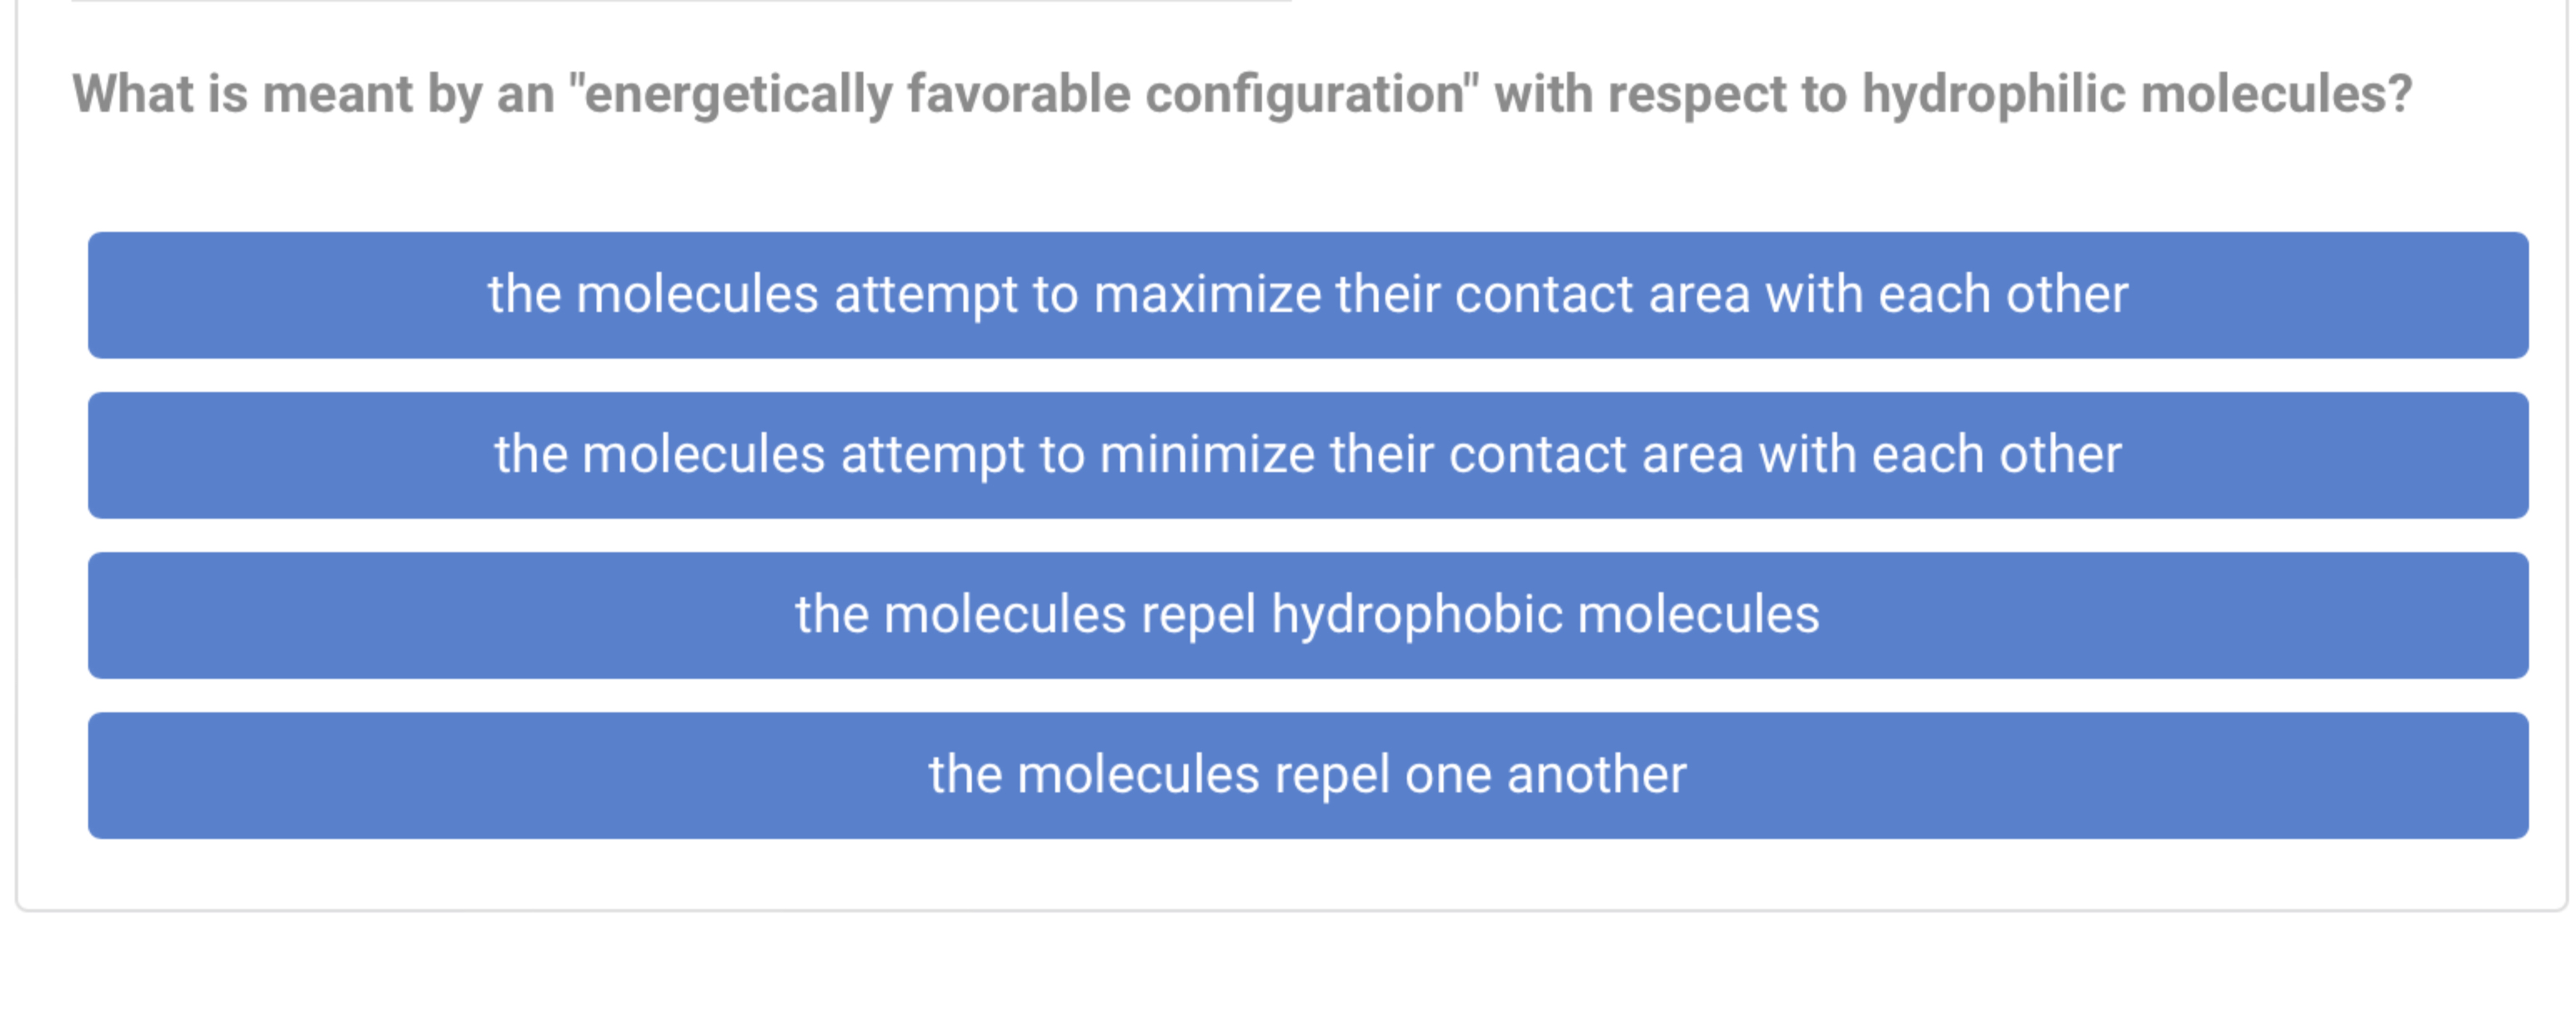Select answer "minimize their contact area with each other"
This screenshot has width=2576, height=1020.
click(x=1308, y=455)
